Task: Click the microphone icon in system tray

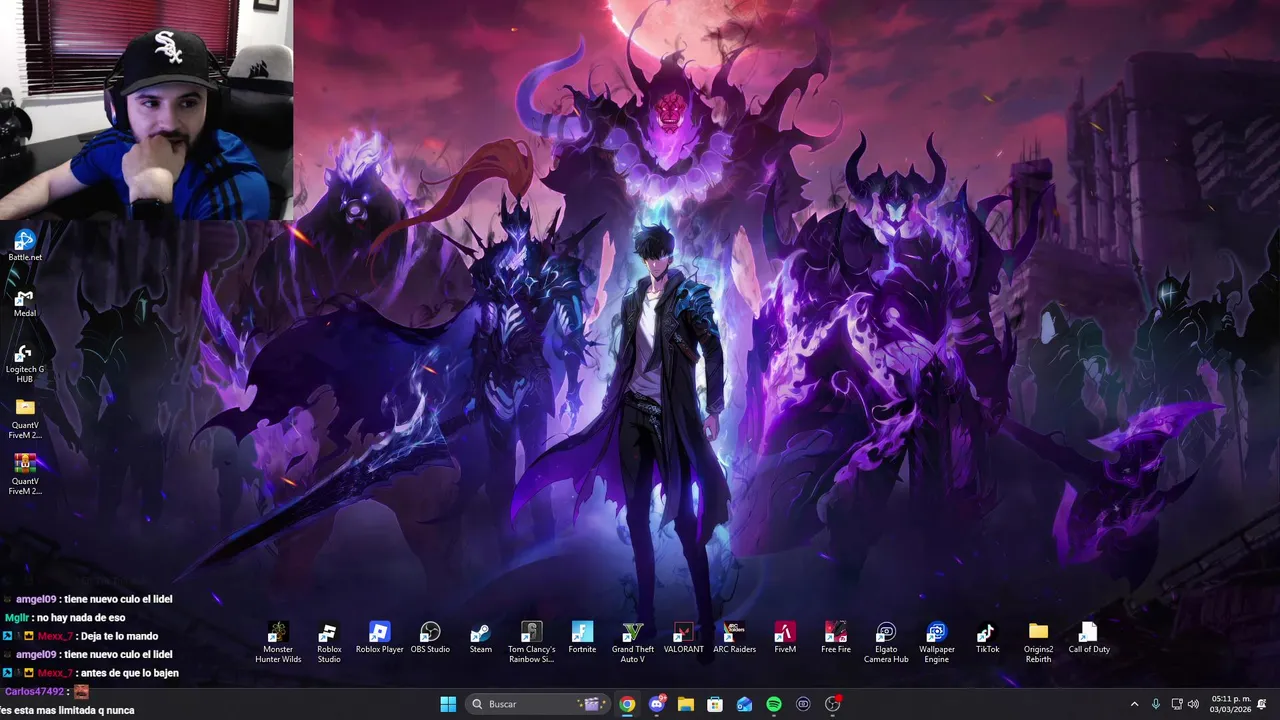Action: click(x=1156, y=704)
